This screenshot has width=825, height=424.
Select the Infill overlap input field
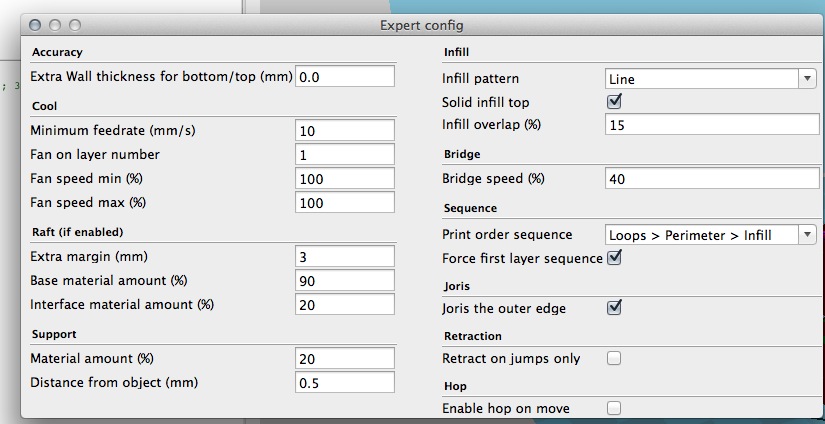710,125
